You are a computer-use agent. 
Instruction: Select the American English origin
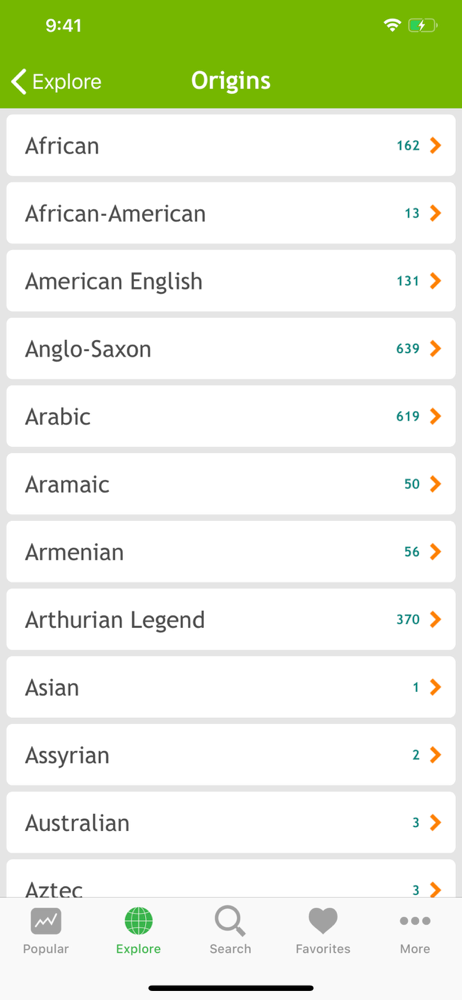tap(231, 281)
